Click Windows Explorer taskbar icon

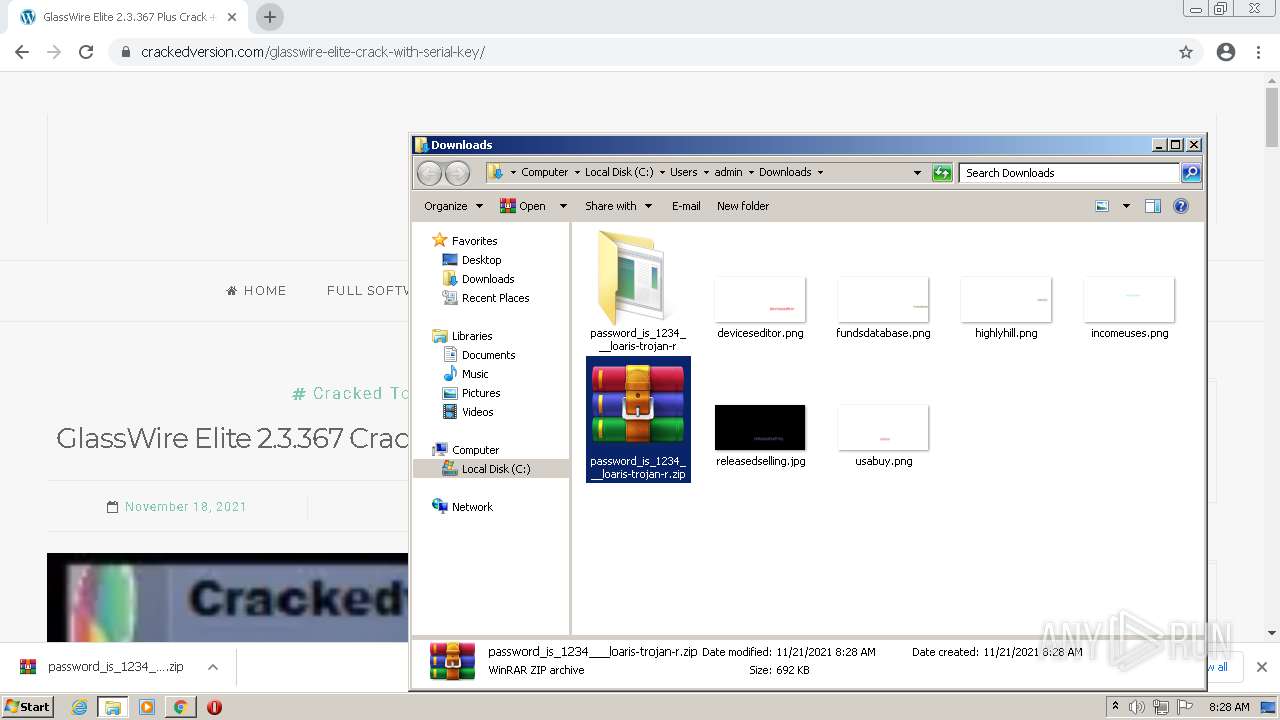(113, 707)
